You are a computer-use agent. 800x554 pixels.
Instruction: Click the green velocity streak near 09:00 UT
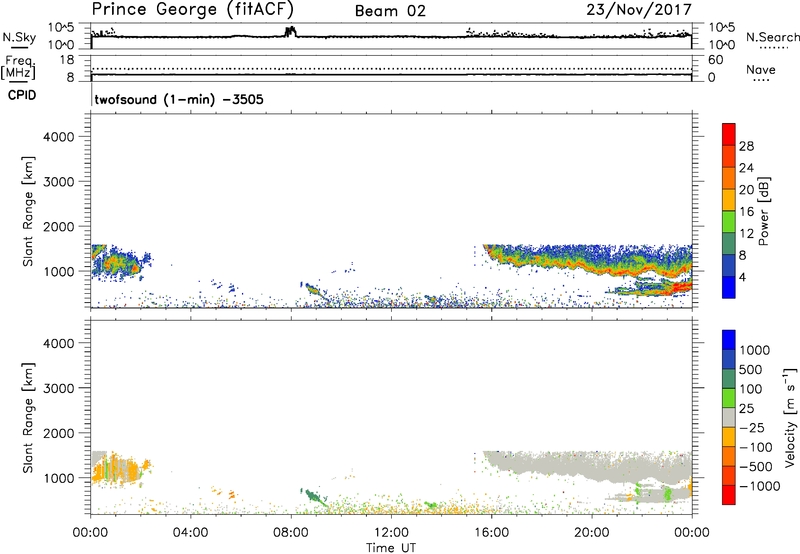[314, 496]
